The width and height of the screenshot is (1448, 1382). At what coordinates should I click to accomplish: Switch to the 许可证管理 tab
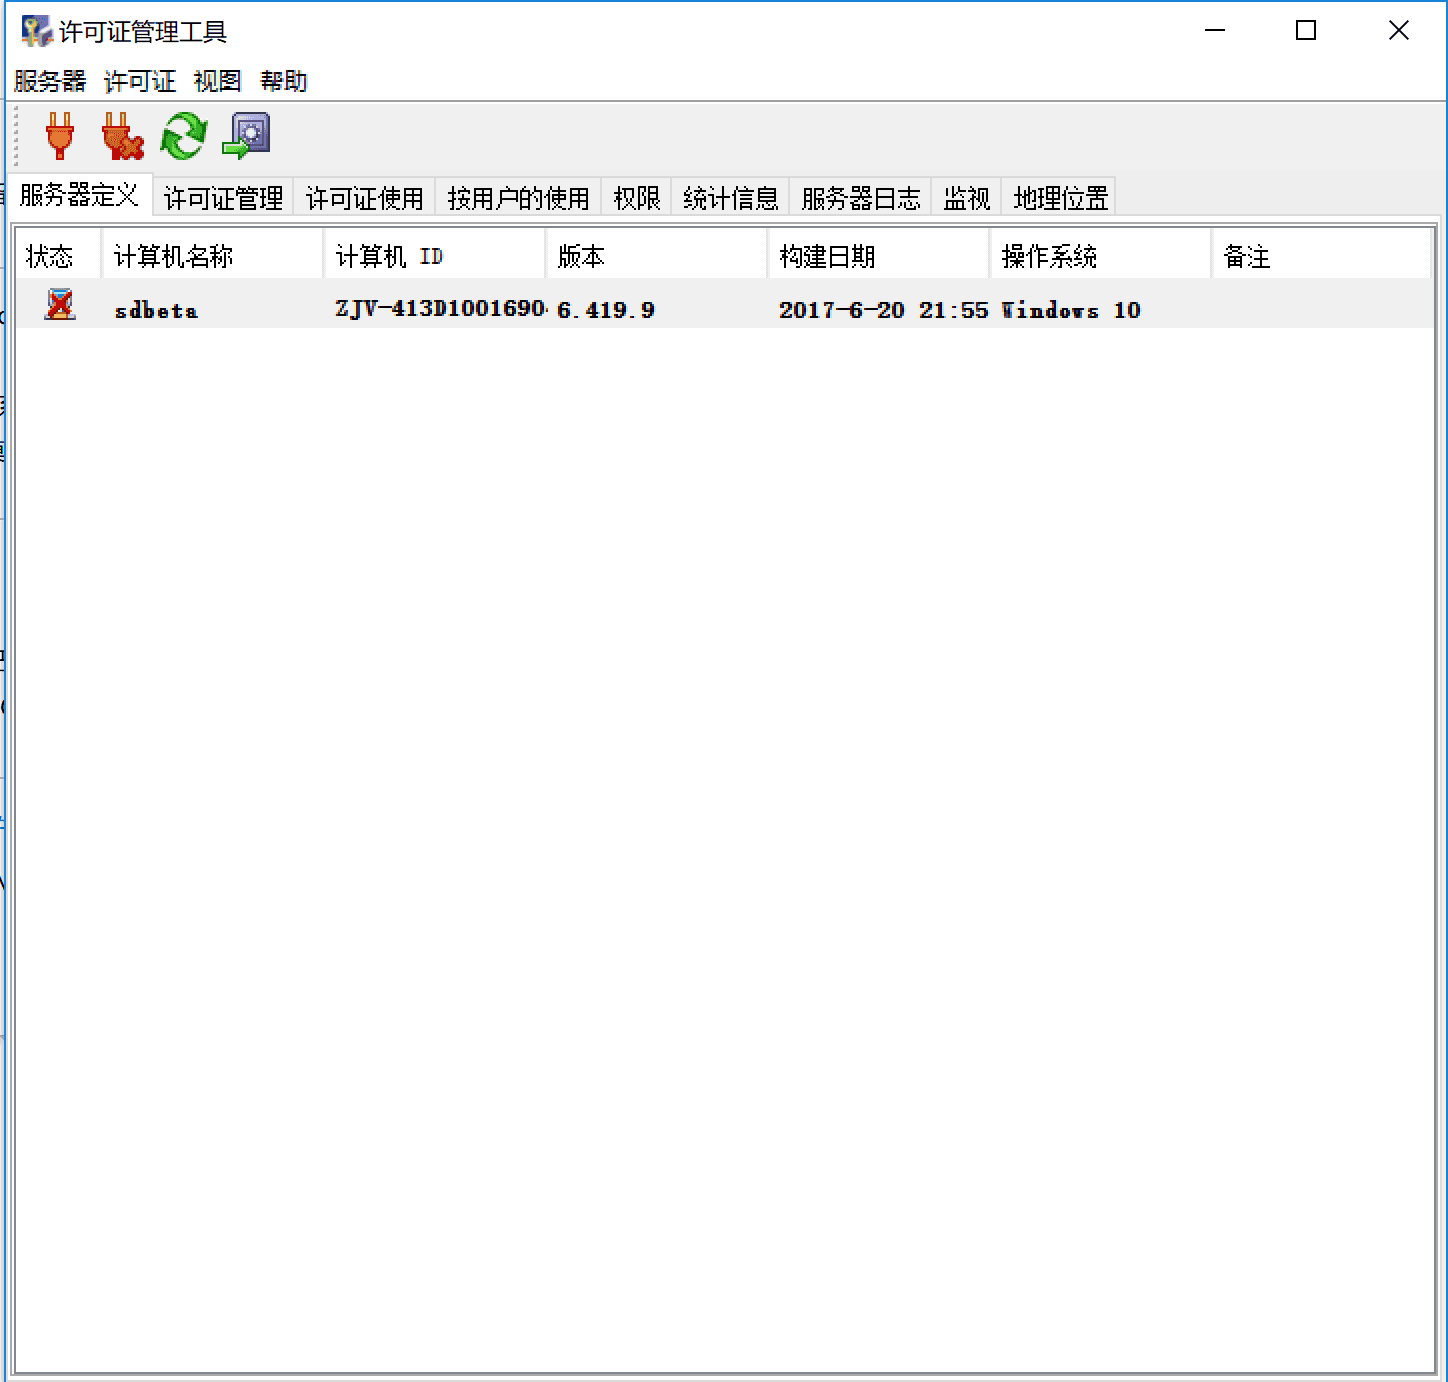point(222,197)
